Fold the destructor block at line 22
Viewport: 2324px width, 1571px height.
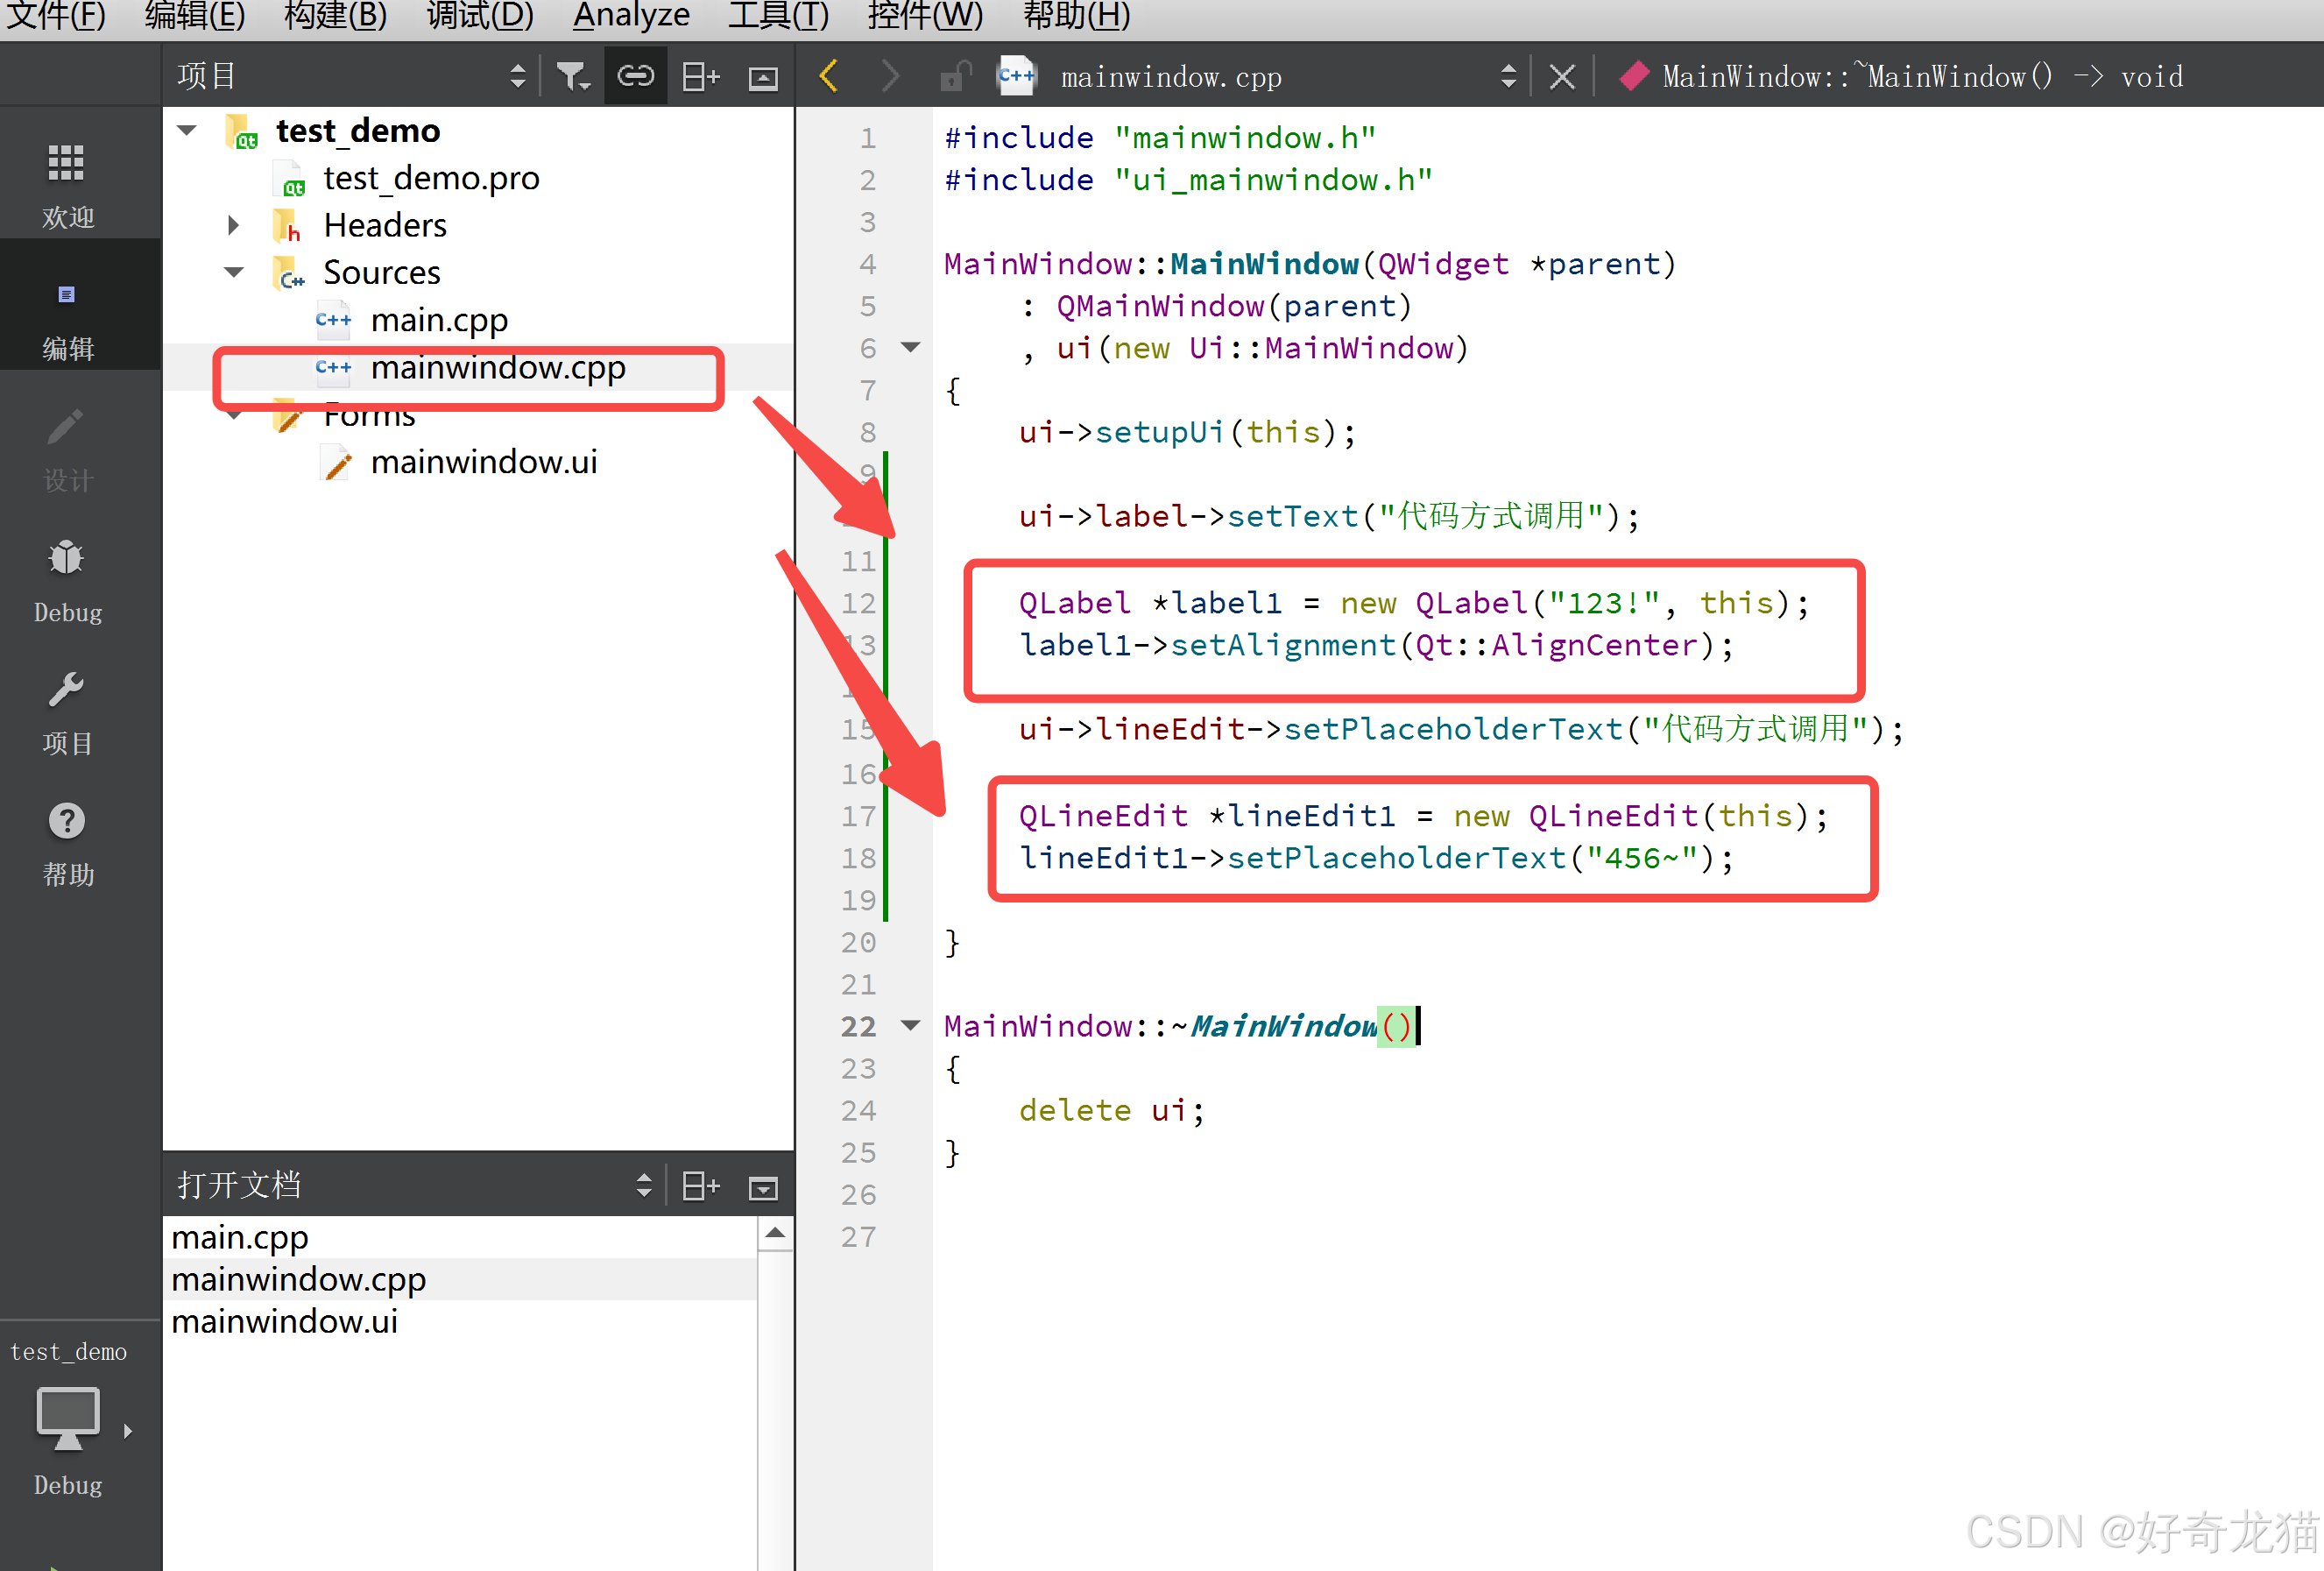tap(910, 1025)
